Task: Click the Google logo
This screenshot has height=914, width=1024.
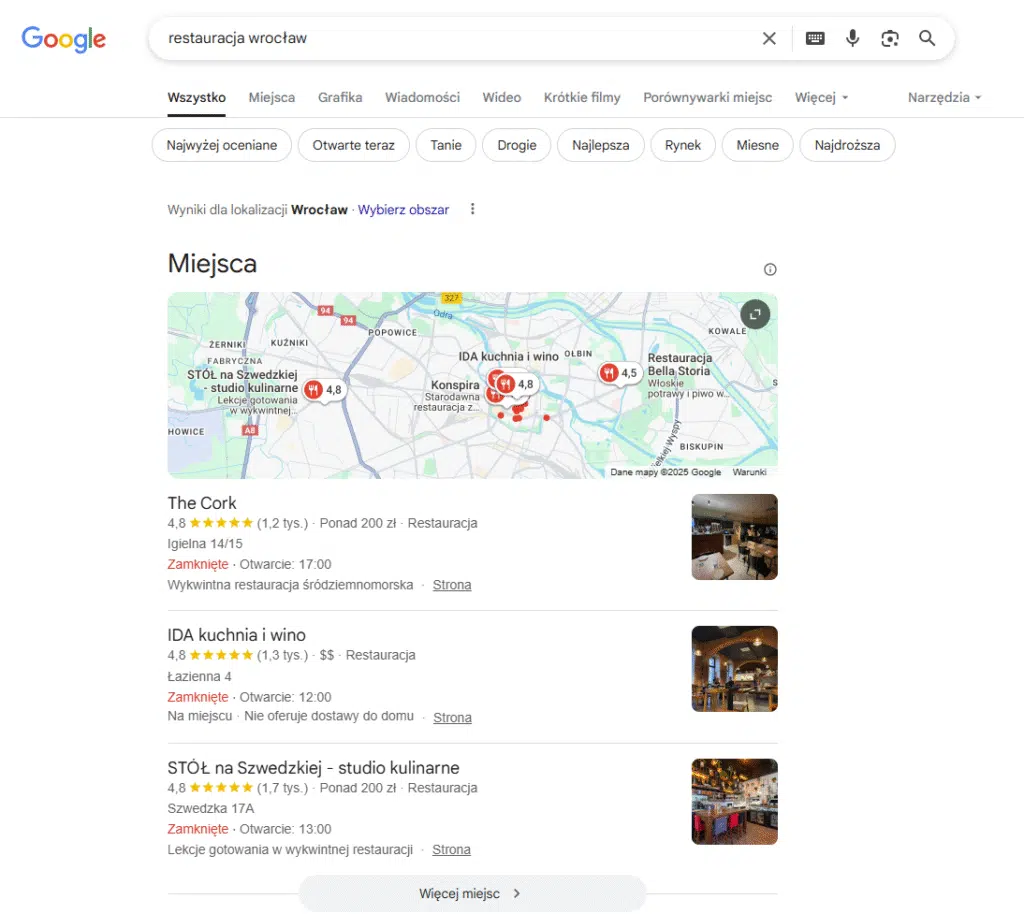Action: (63, 39)
